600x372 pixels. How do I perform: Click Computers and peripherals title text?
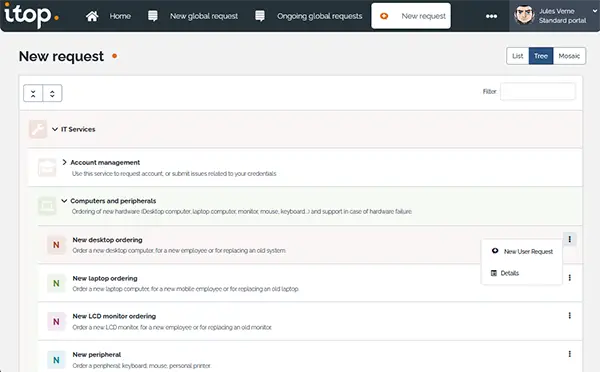click(113, 201)
